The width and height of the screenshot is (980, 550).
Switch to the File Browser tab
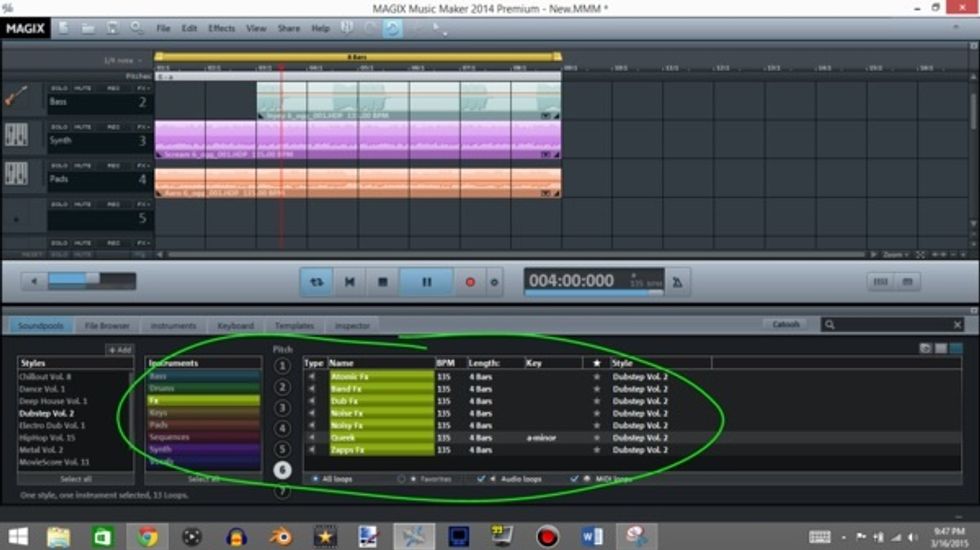pyautogui.click(x=107, y=326)
